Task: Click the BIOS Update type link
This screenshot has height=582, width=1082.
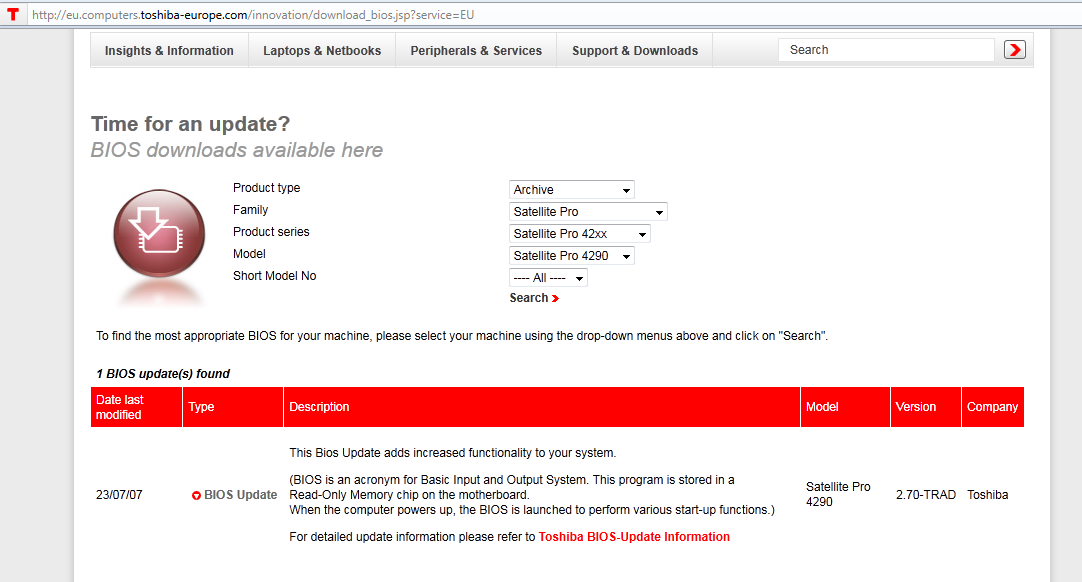Action: point(240,495)
